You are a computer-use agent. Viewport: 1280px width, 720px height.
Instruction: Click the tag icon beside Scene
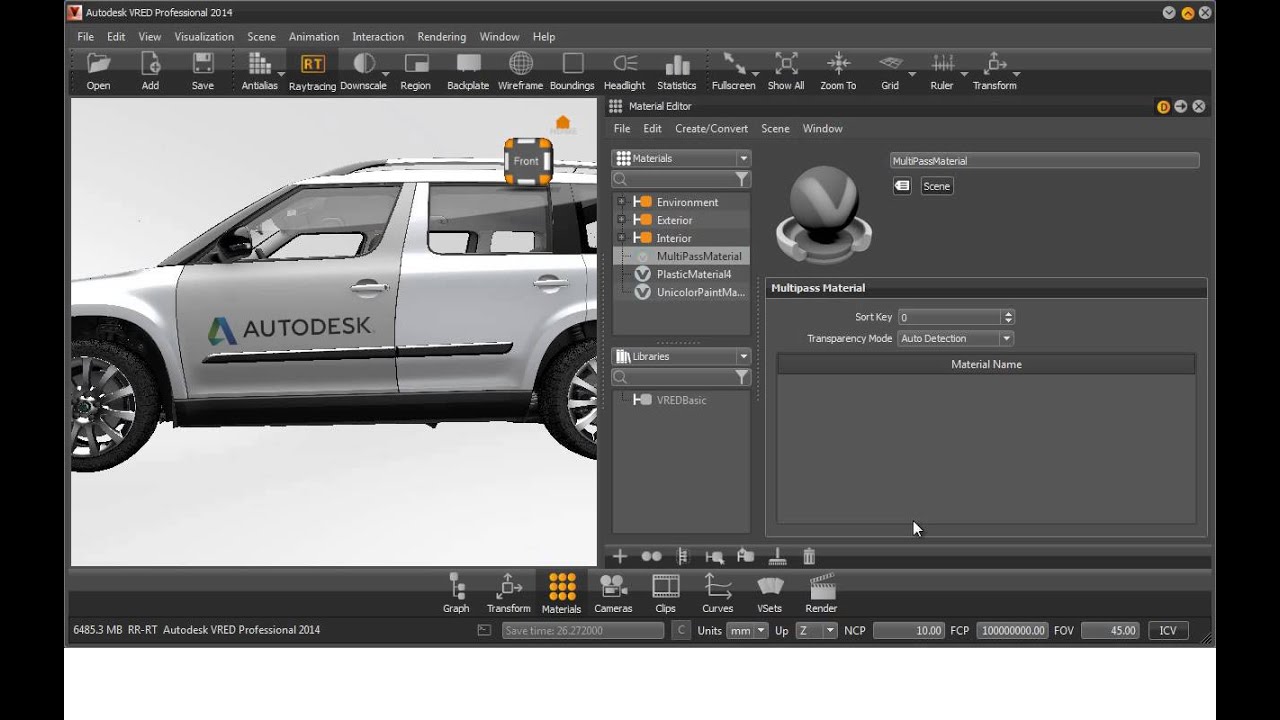point(902,186)
